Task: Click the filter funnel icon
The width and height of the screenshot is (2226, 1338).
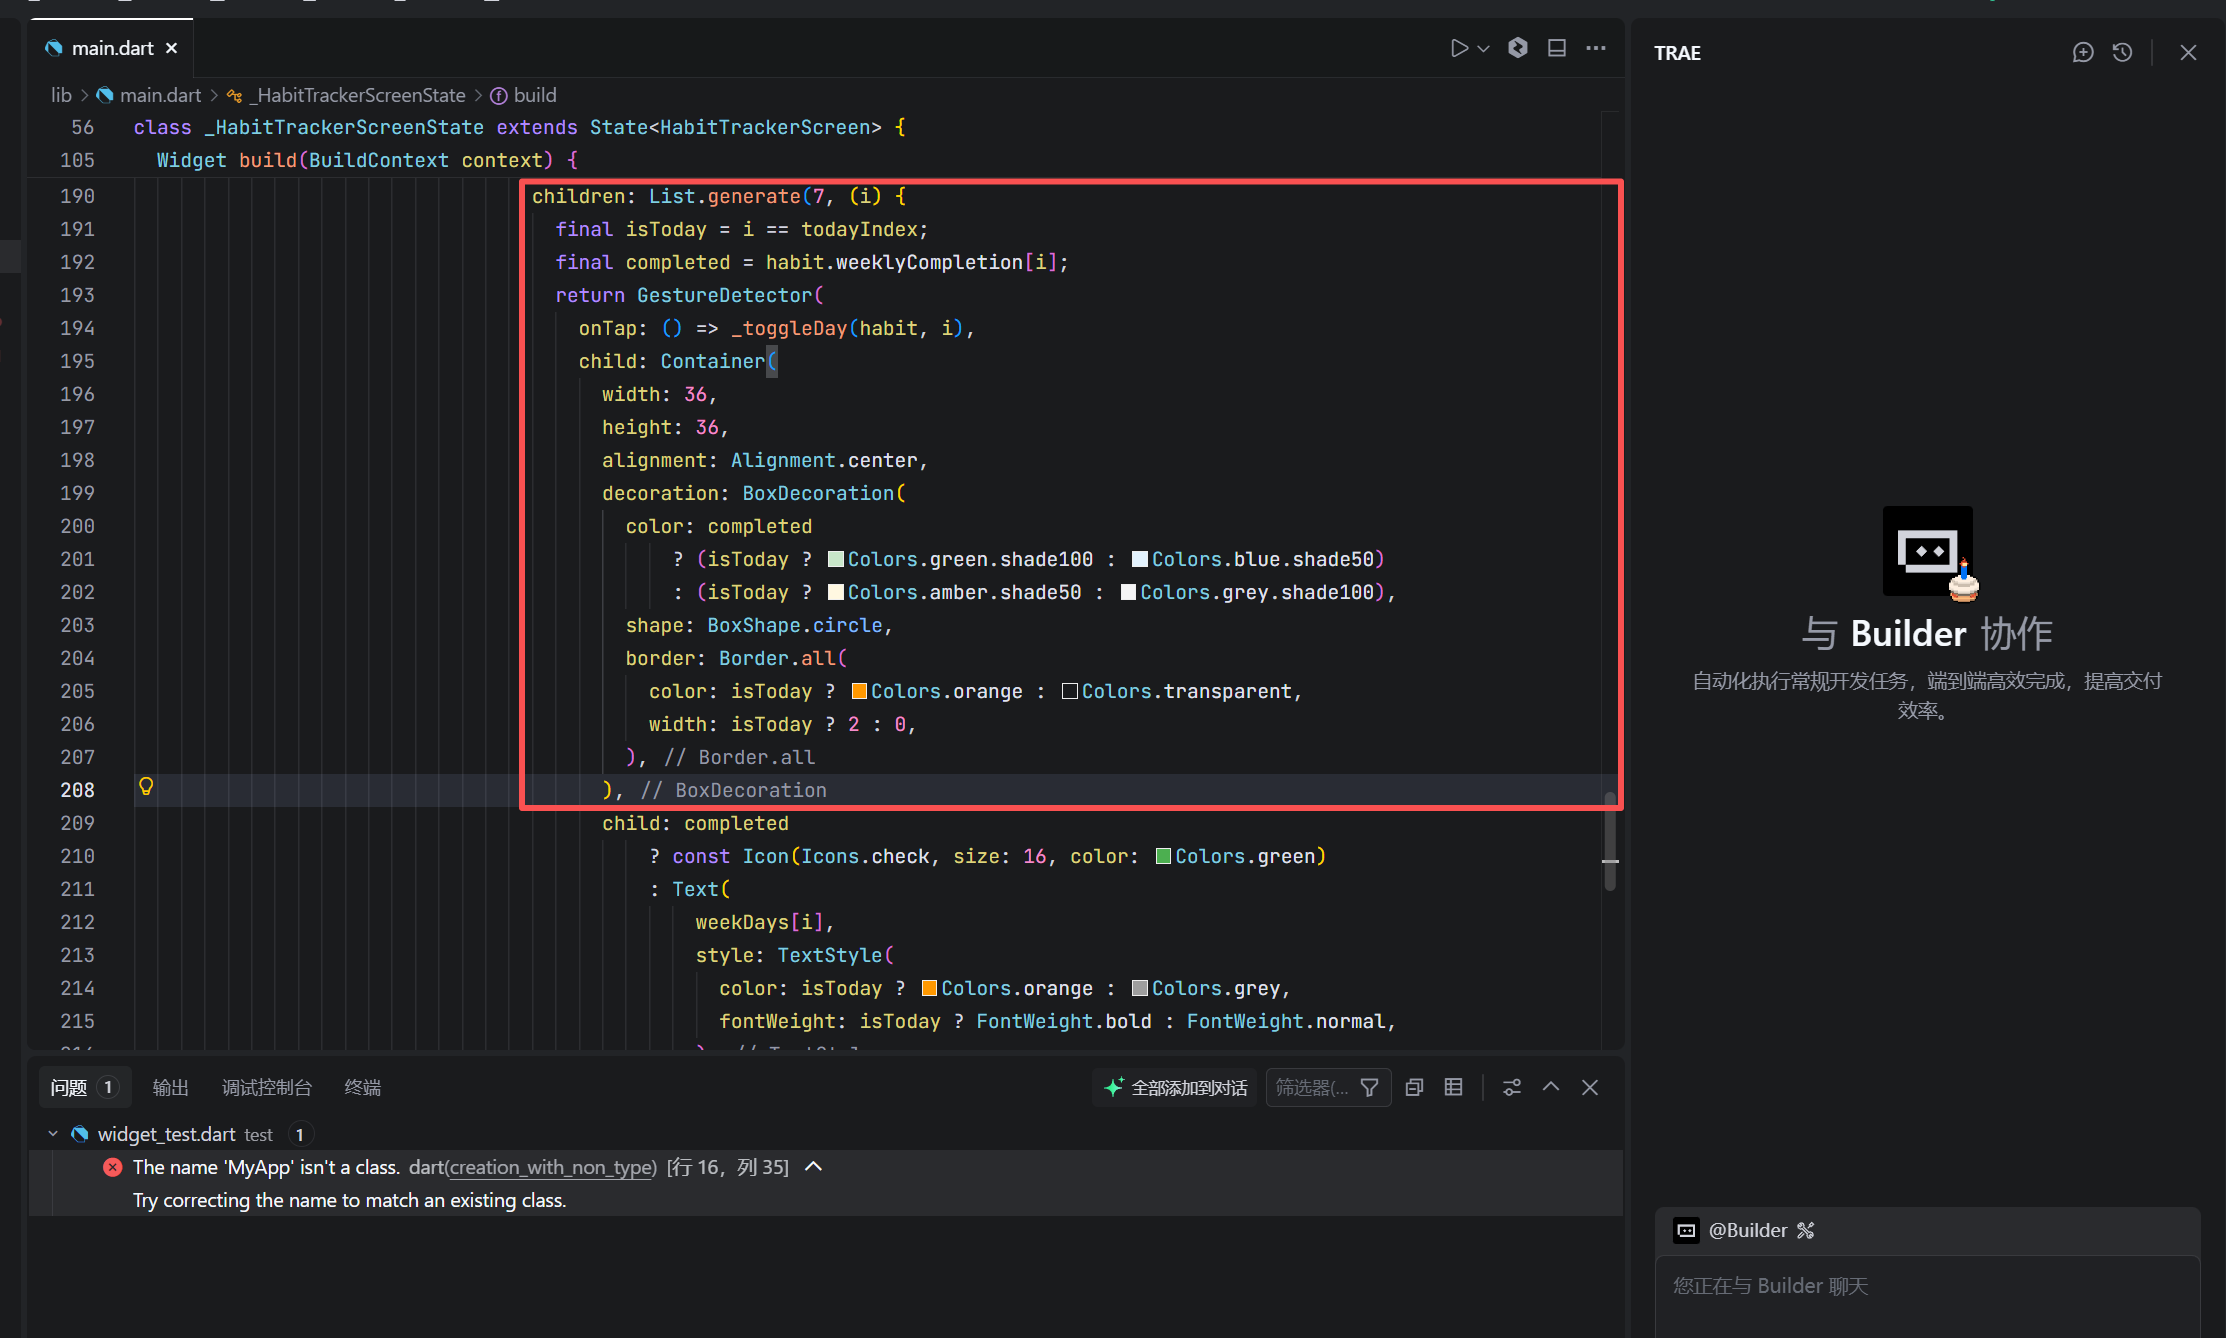Action: 1370,1087
